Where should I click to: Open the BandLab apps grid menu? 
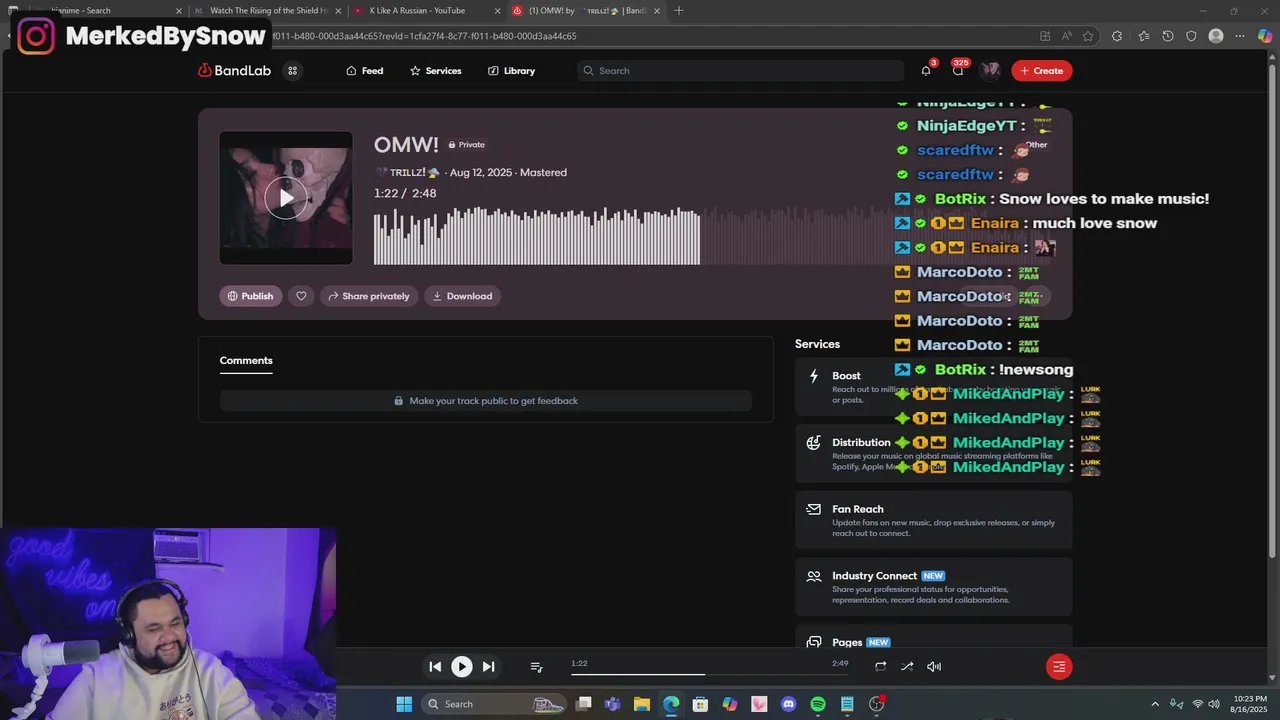click(292, 71)
